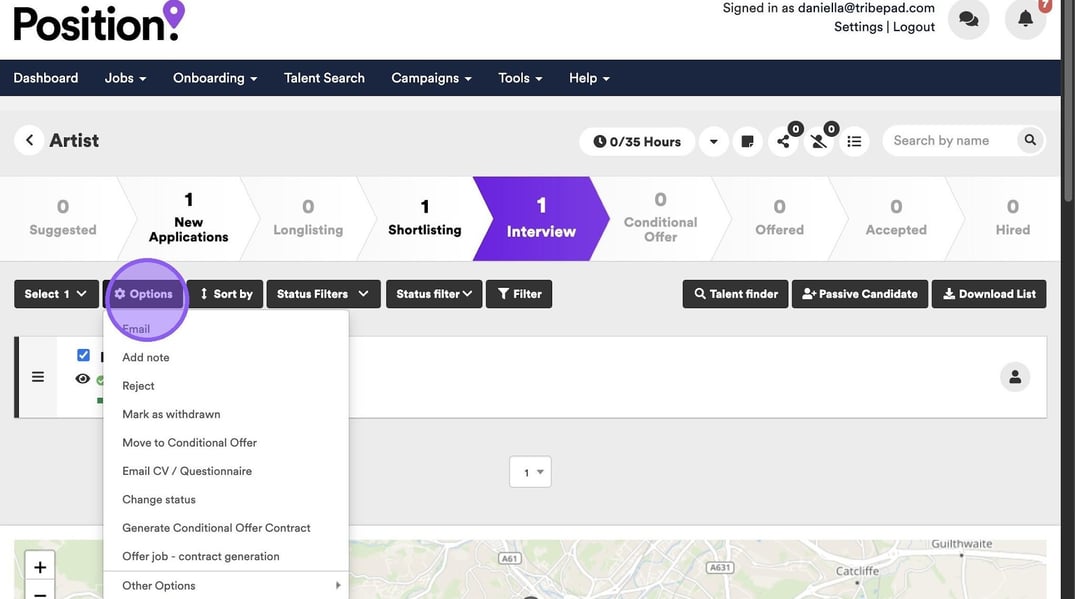
Task: Choose Move to Conditional Offer option
Action: point(189,443)
